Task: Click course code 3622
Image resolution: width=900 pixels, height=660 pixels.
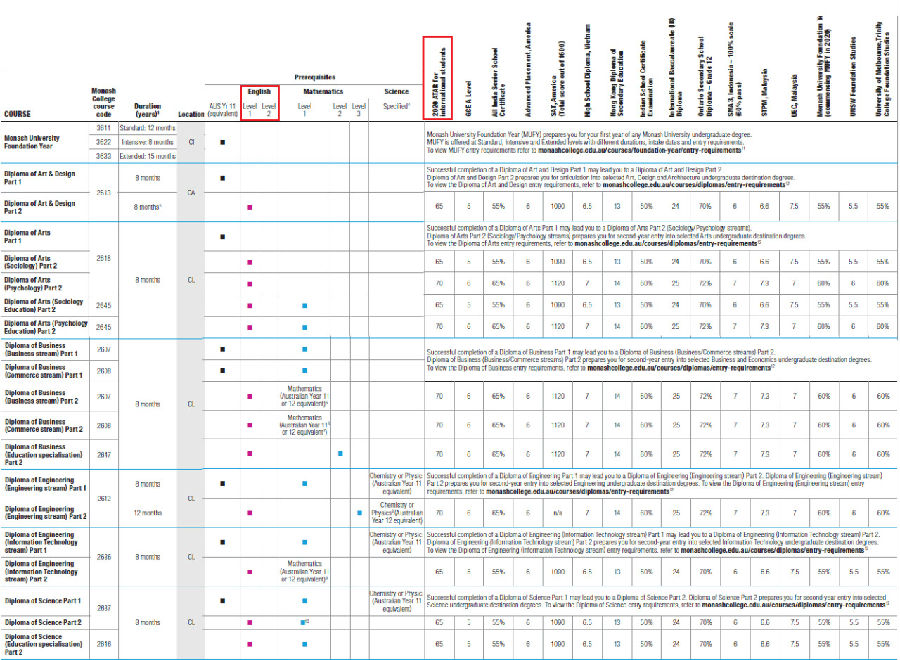Action: [103, 142]
